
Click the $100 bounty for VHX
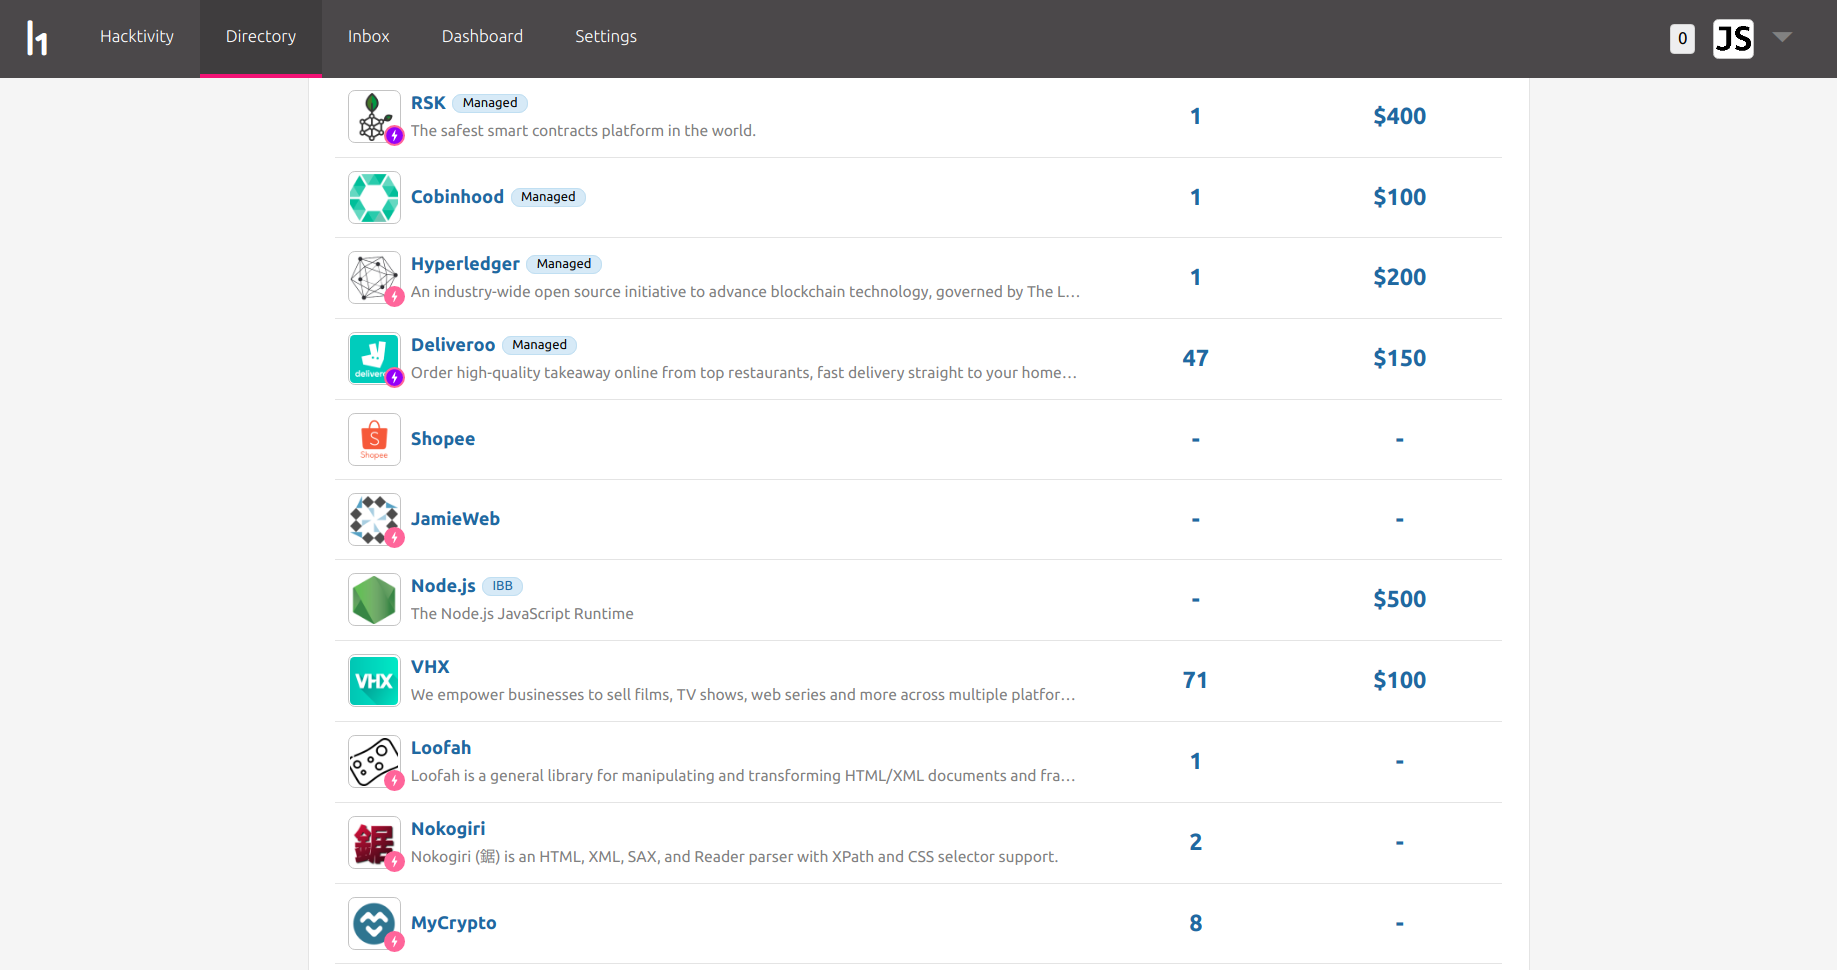[1399, 680]
